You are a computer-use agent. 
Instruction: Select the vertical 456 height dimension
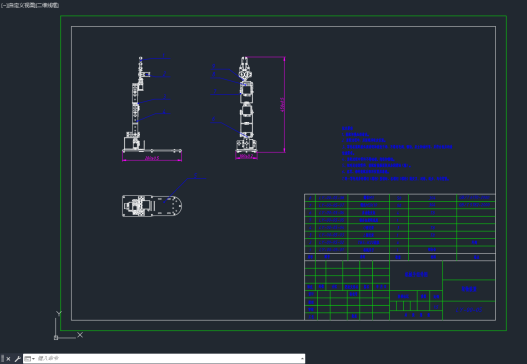282,105
